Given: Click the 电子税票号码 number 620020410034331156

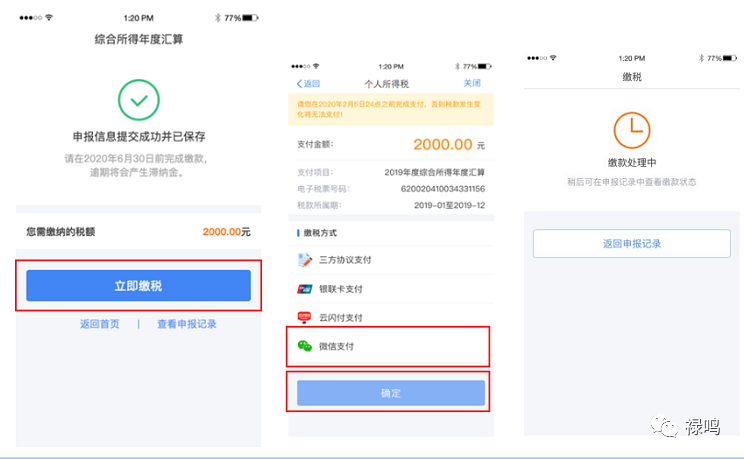Looking at the screenshot, I should coord(441,188).
